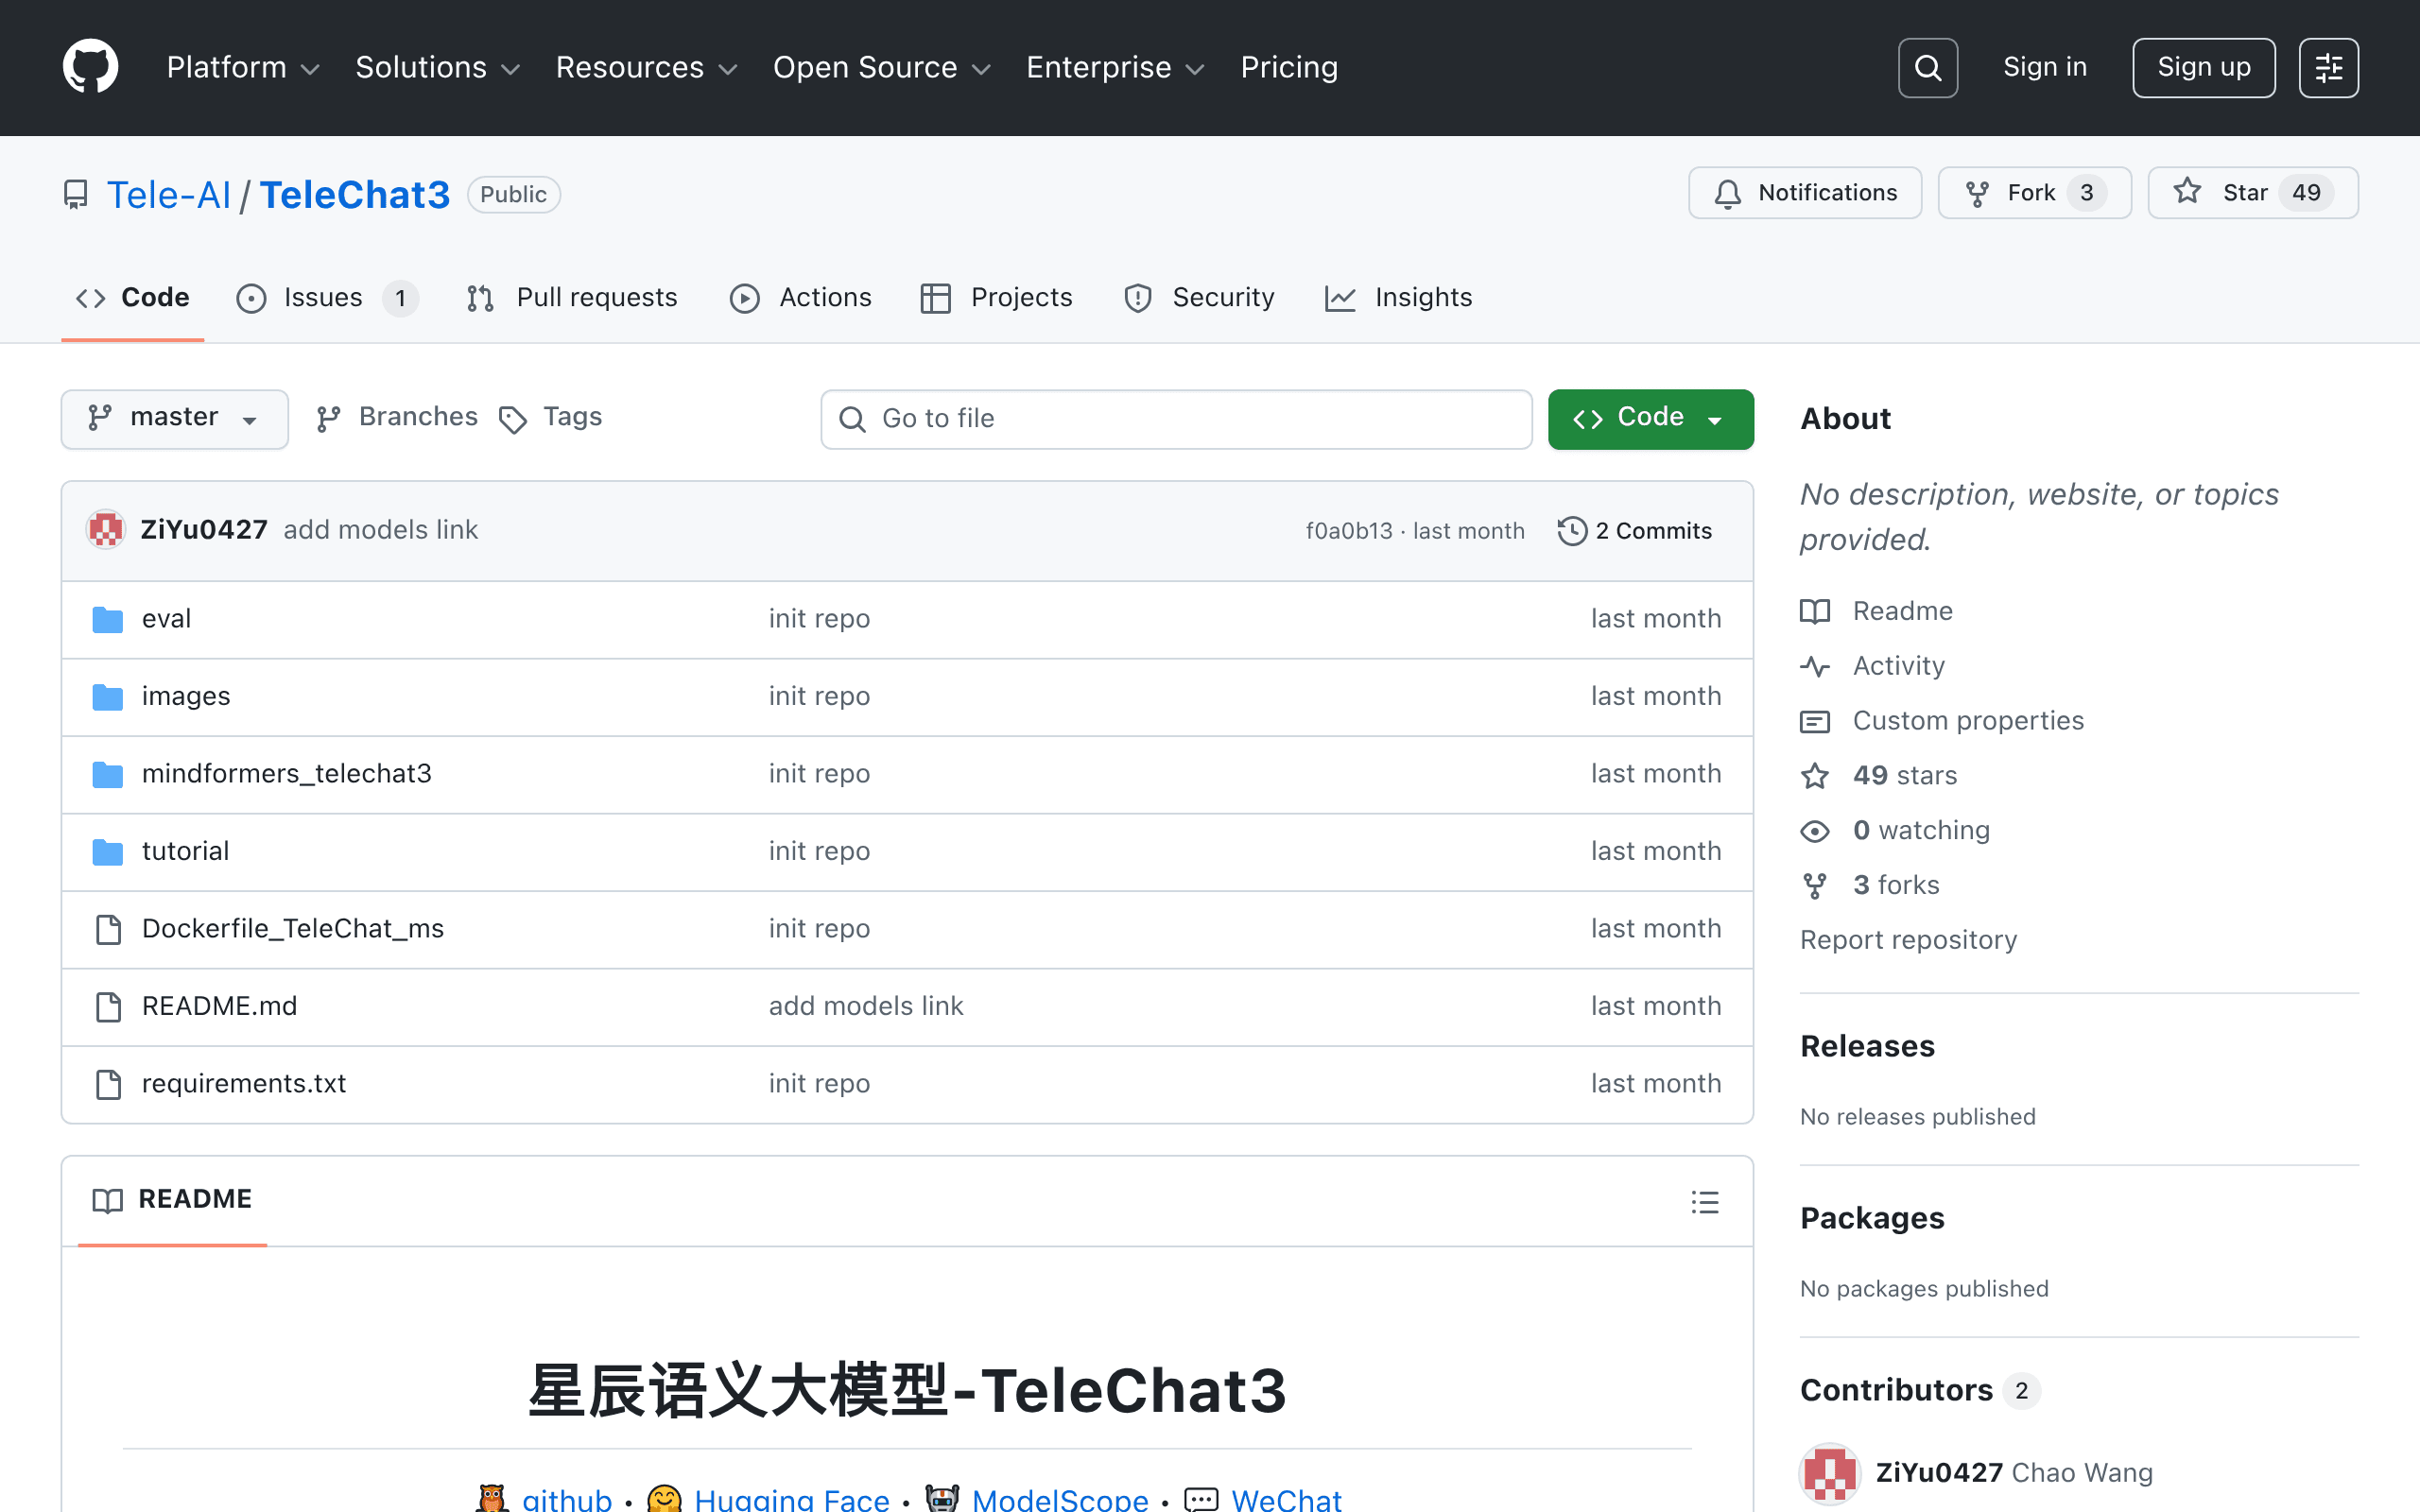
Task: Click the pulse icon next to Activity
Action: click(x=1815, y=666)
